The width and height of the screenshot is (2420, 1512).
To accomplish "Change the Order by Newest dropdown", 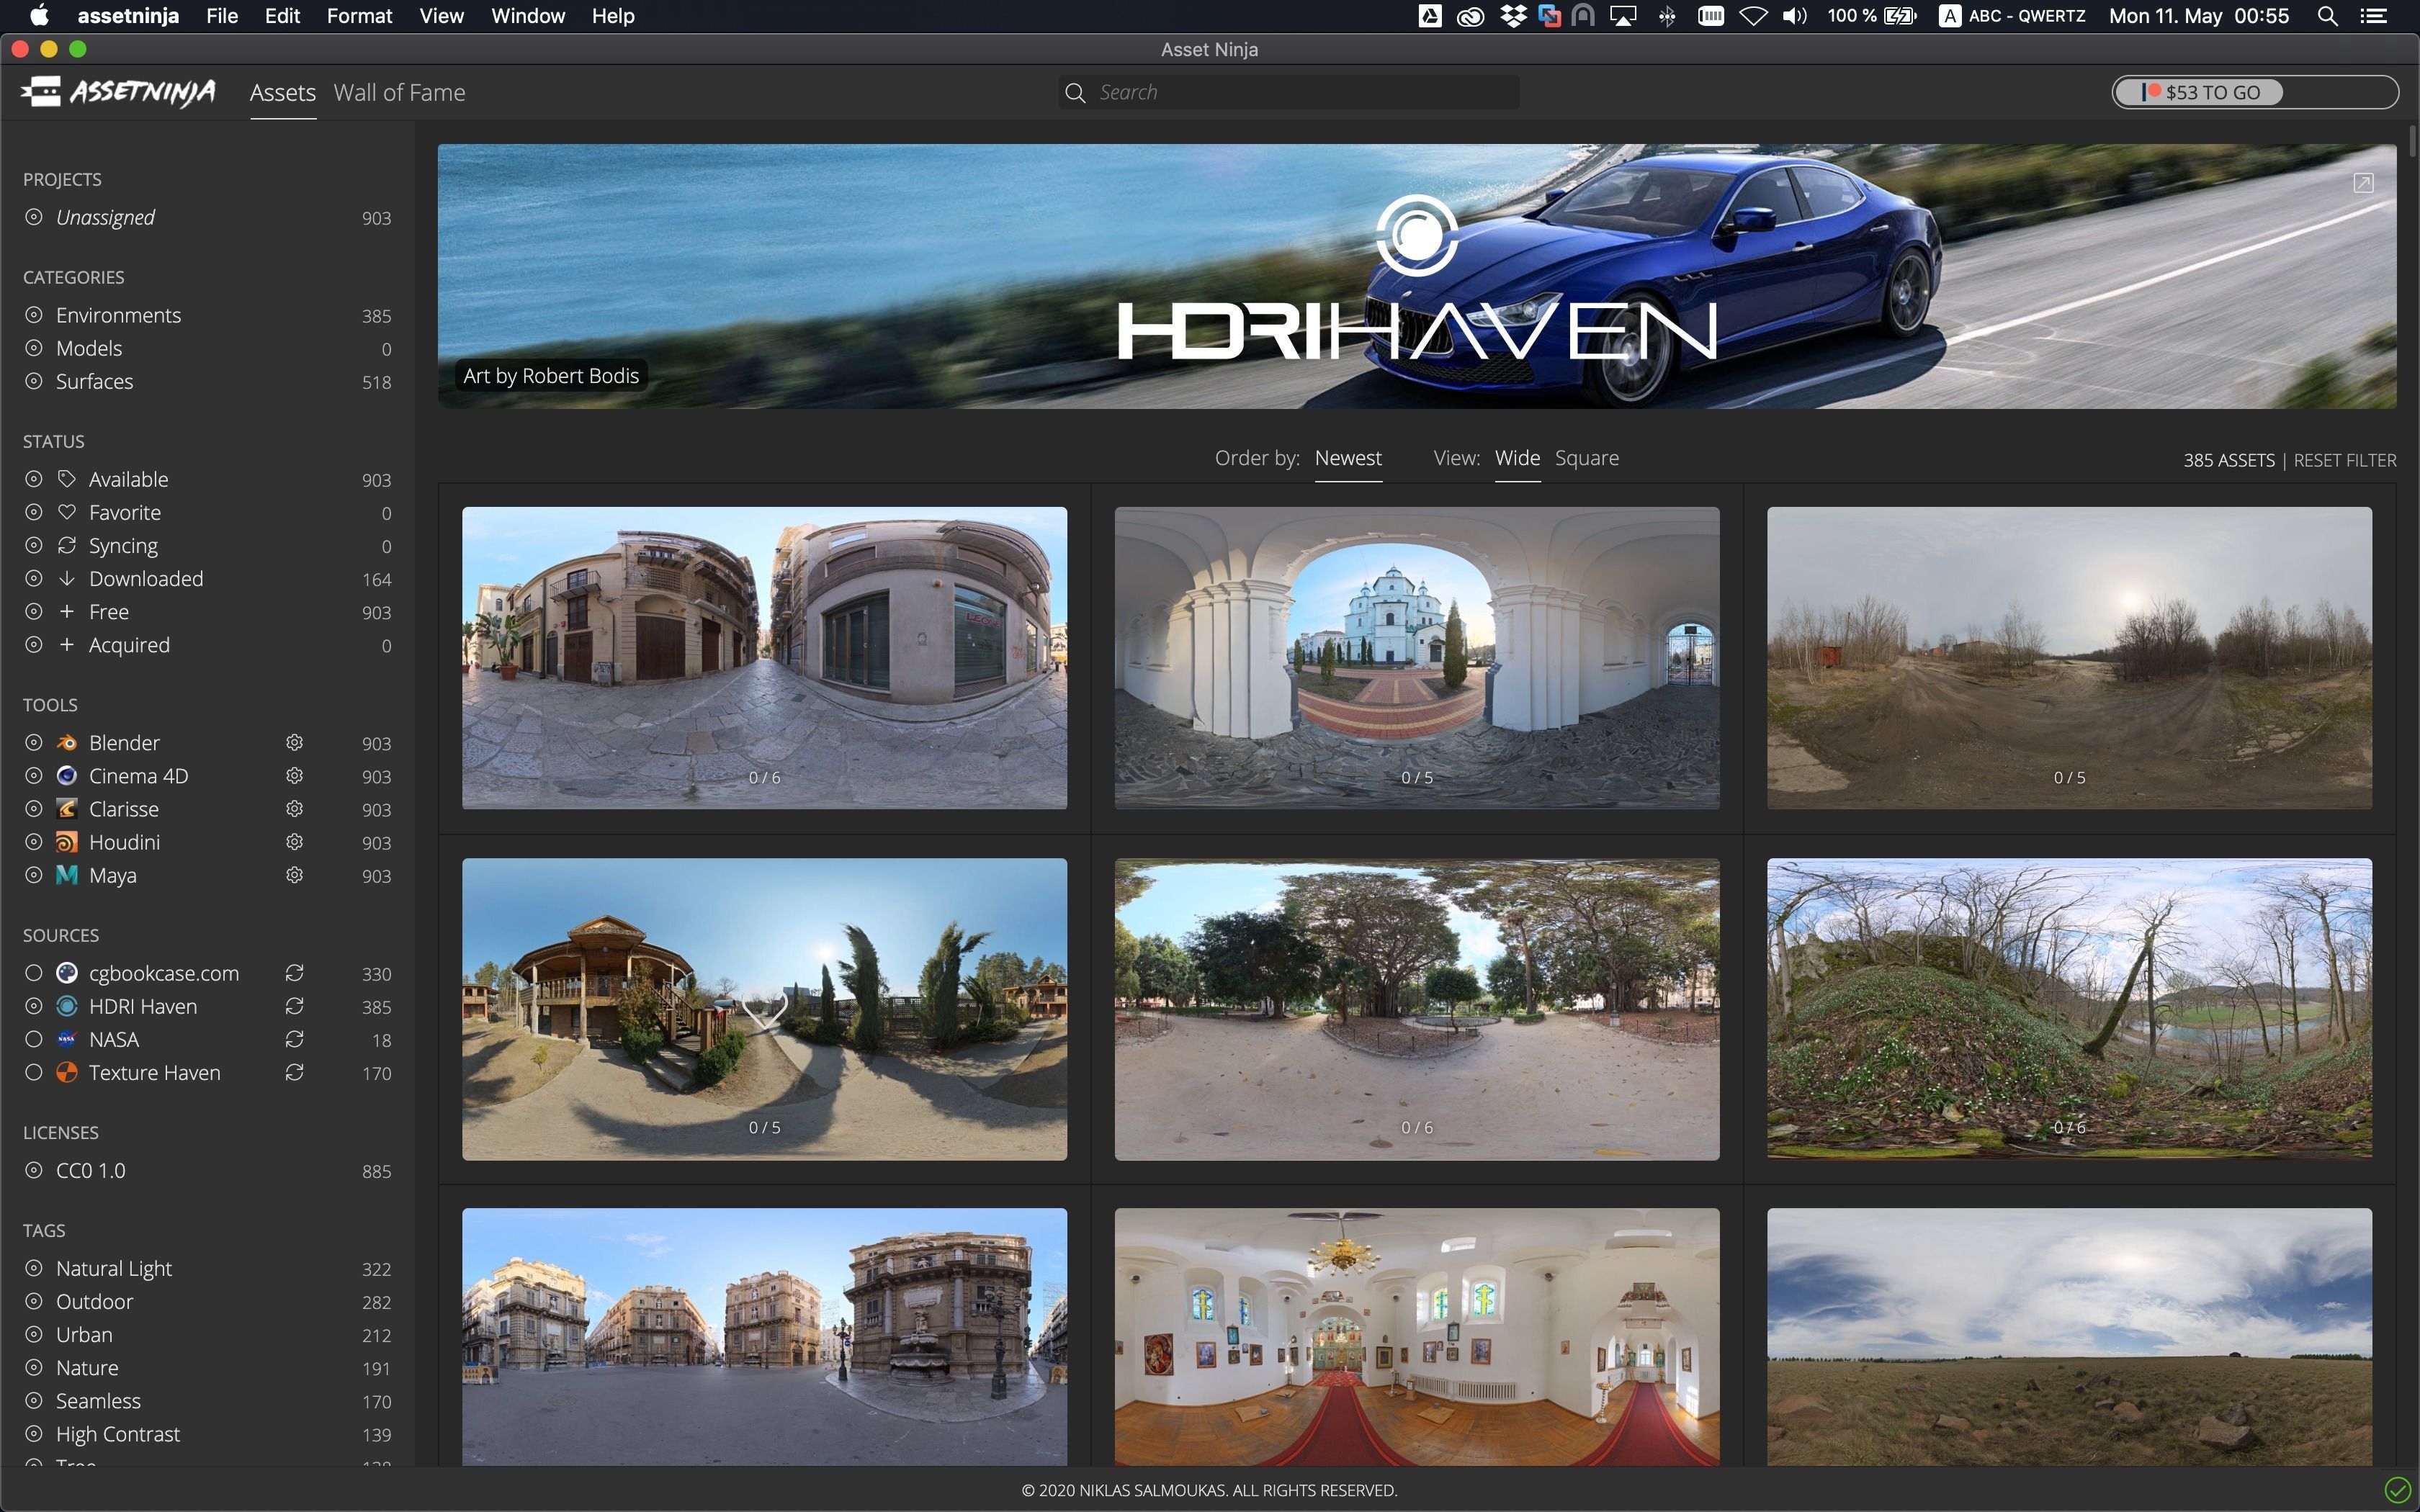I will [x=1347, y=458].
